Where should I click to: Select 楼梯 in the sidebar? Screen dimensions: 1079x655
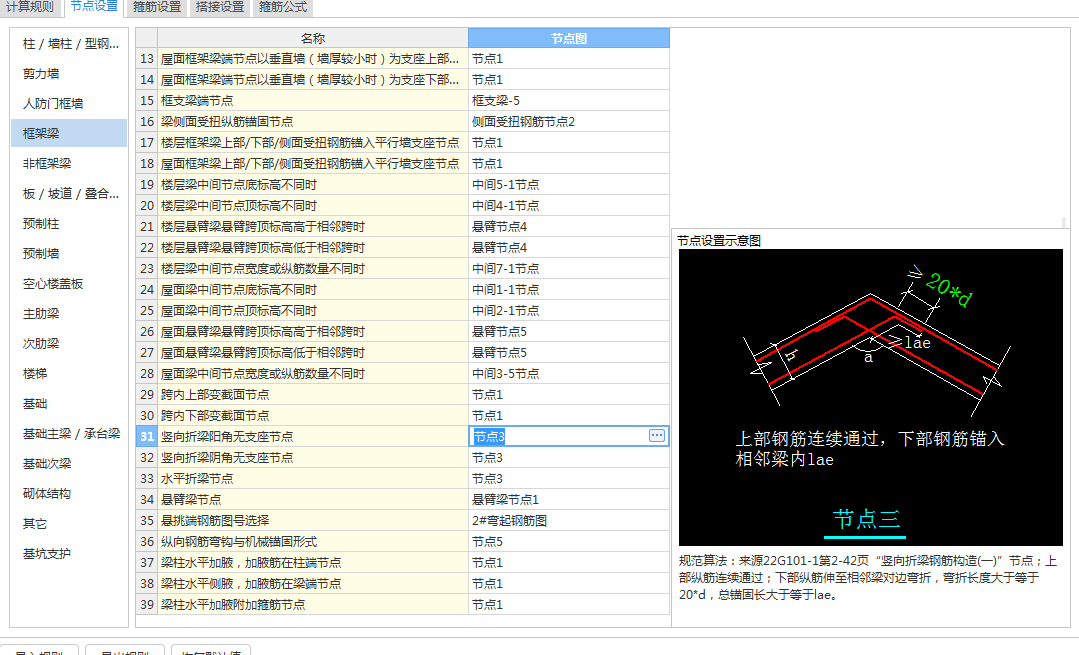coord(69,374)
